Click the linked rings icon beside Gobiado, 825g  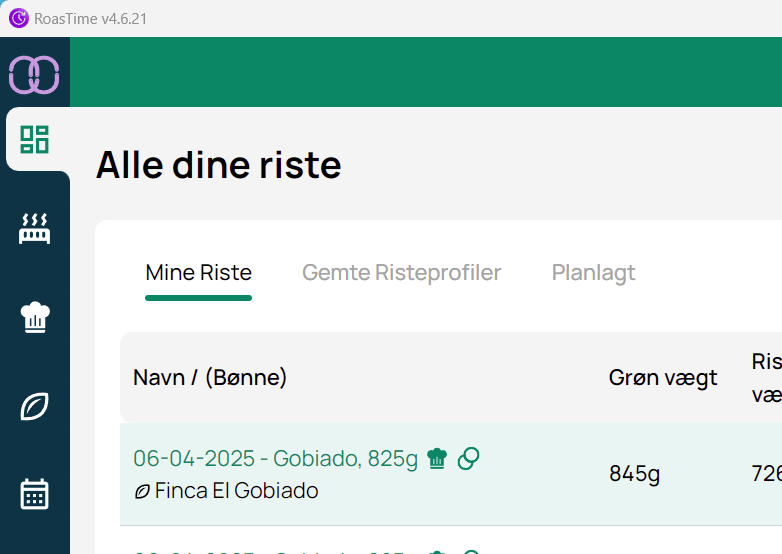tap(468, 458)
